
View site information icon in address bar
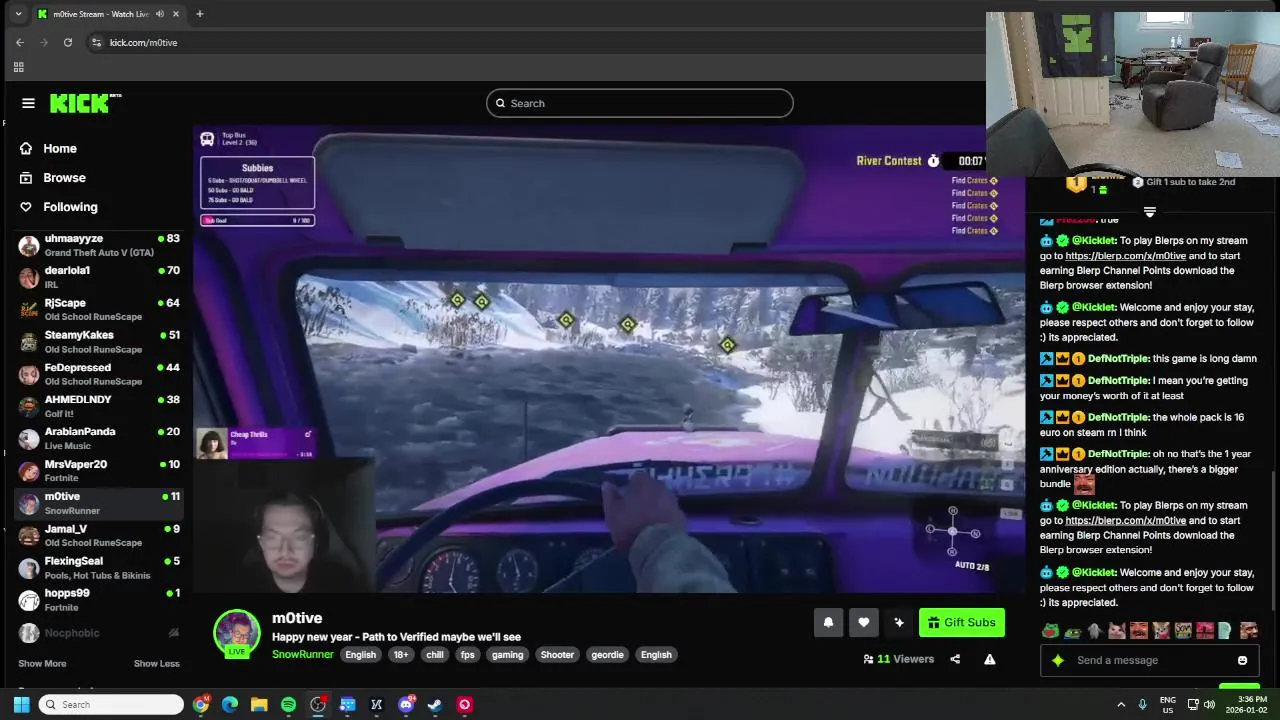(96, 42)
